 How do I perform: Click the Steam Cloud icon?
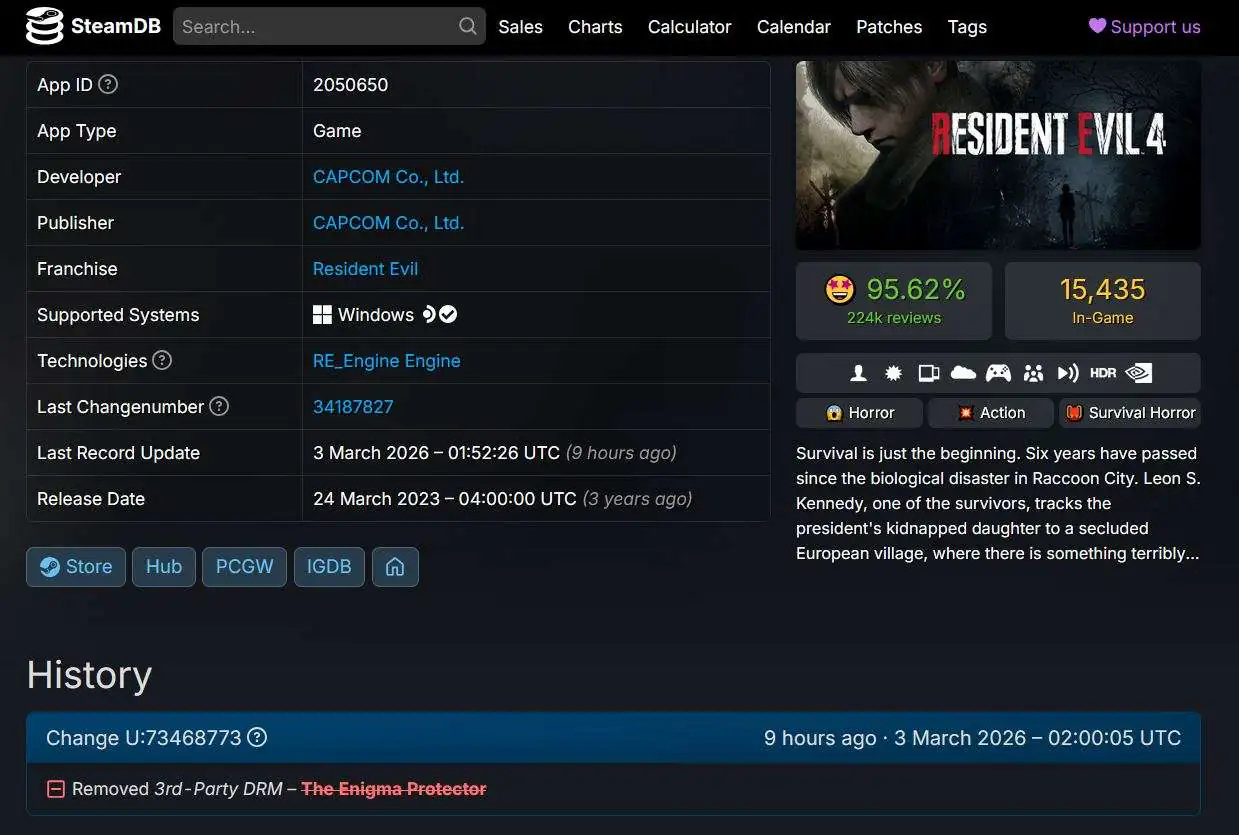click(963, 373)
